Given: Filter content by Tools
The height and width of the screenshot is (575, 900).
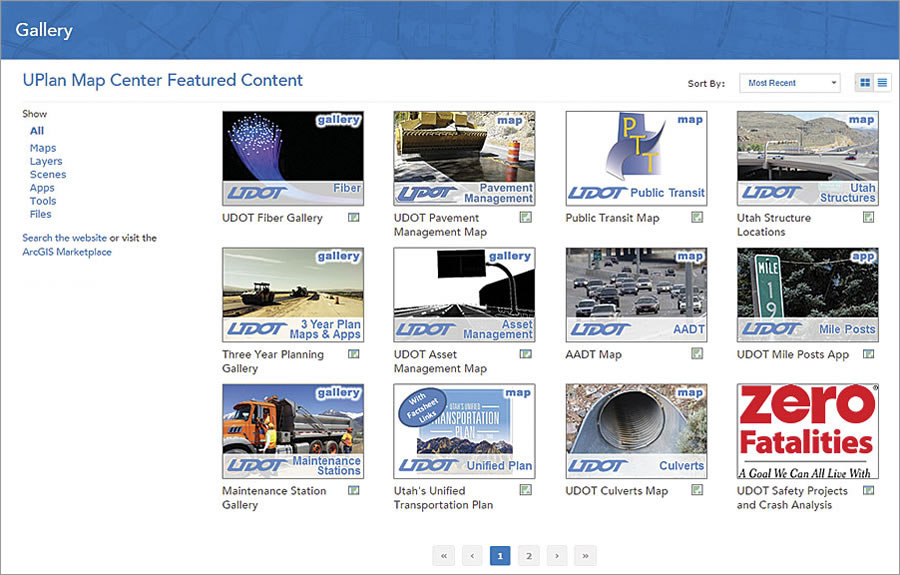Looking at the screenshot, I should pos(43,201).
